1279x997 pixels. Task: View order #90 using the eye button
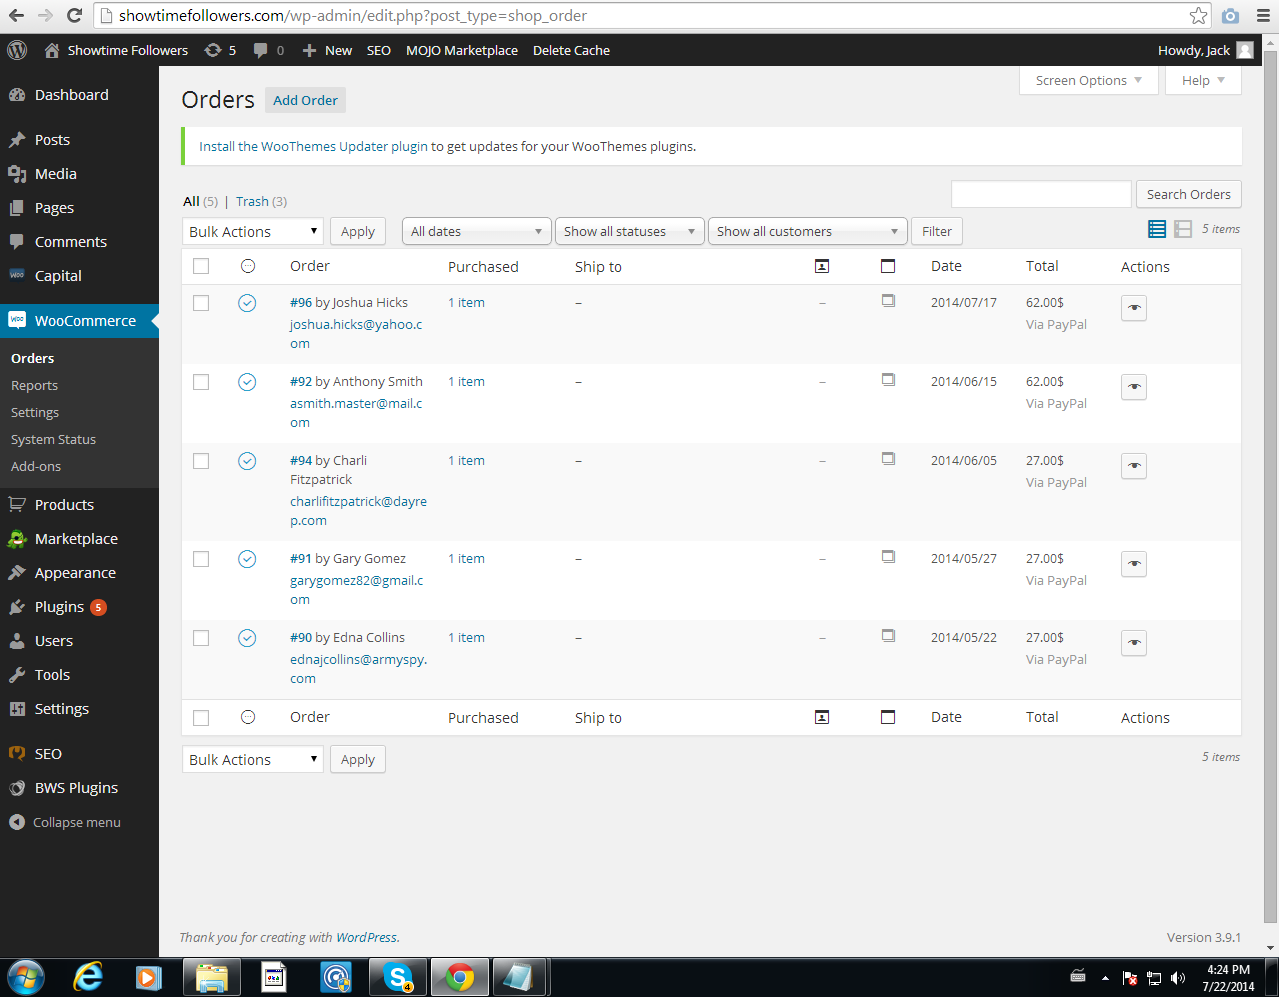[1134, 643]
